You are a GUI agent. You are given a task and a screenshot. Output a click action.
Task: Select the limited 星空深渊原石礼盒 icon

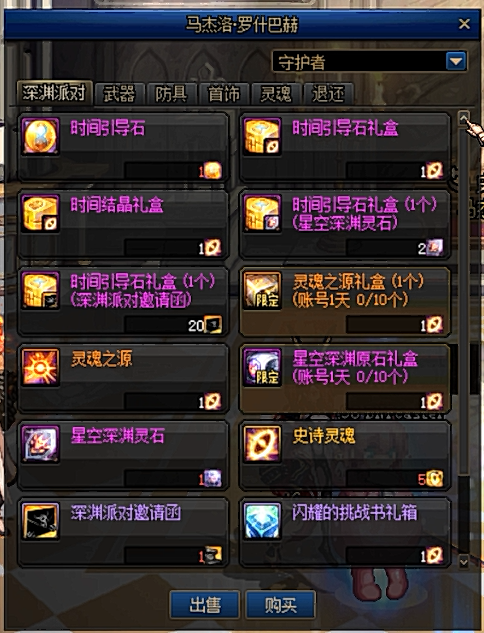262,367
